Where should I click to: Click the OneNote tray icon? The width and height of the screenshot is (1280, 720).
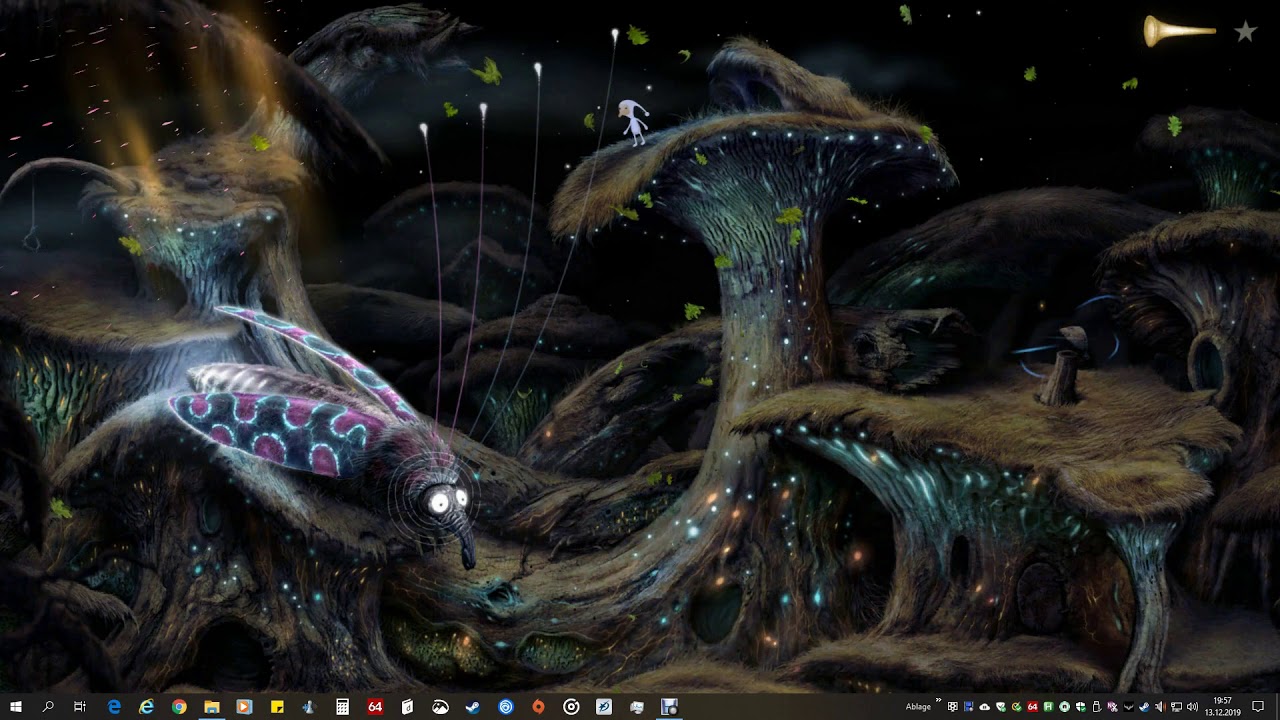1112,707
